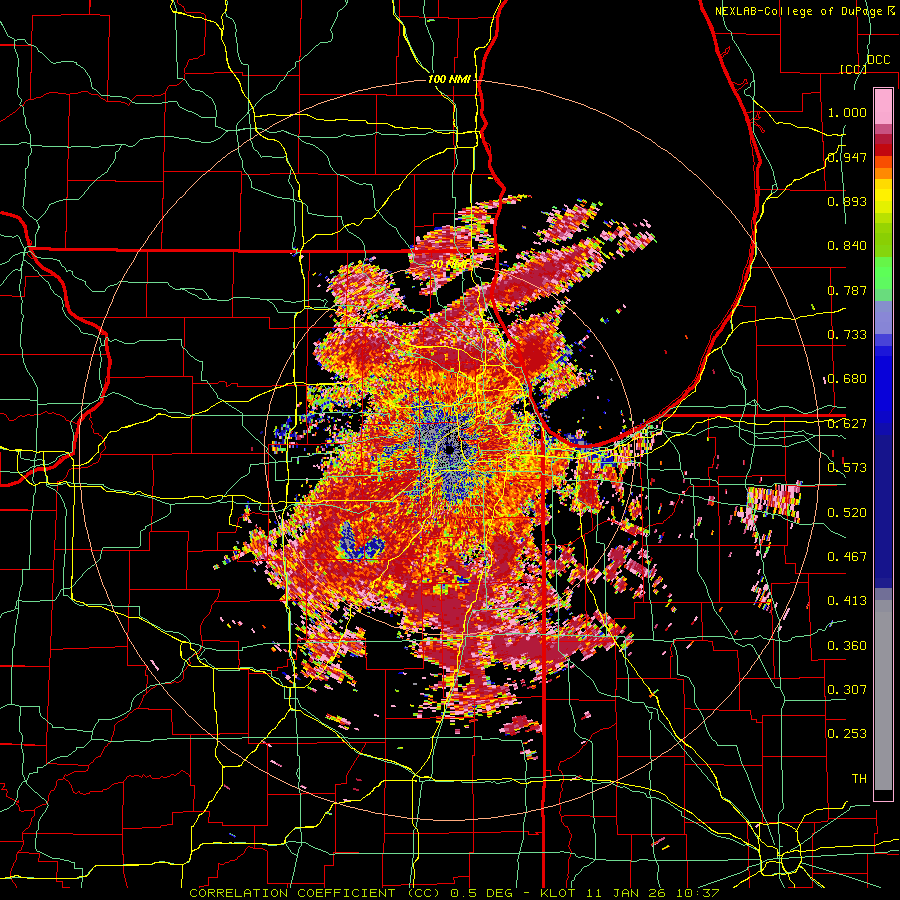Screen dimensions: 900x900
Task: Click the blue low-CC patch southwest of radar
Action: [361, 544]
